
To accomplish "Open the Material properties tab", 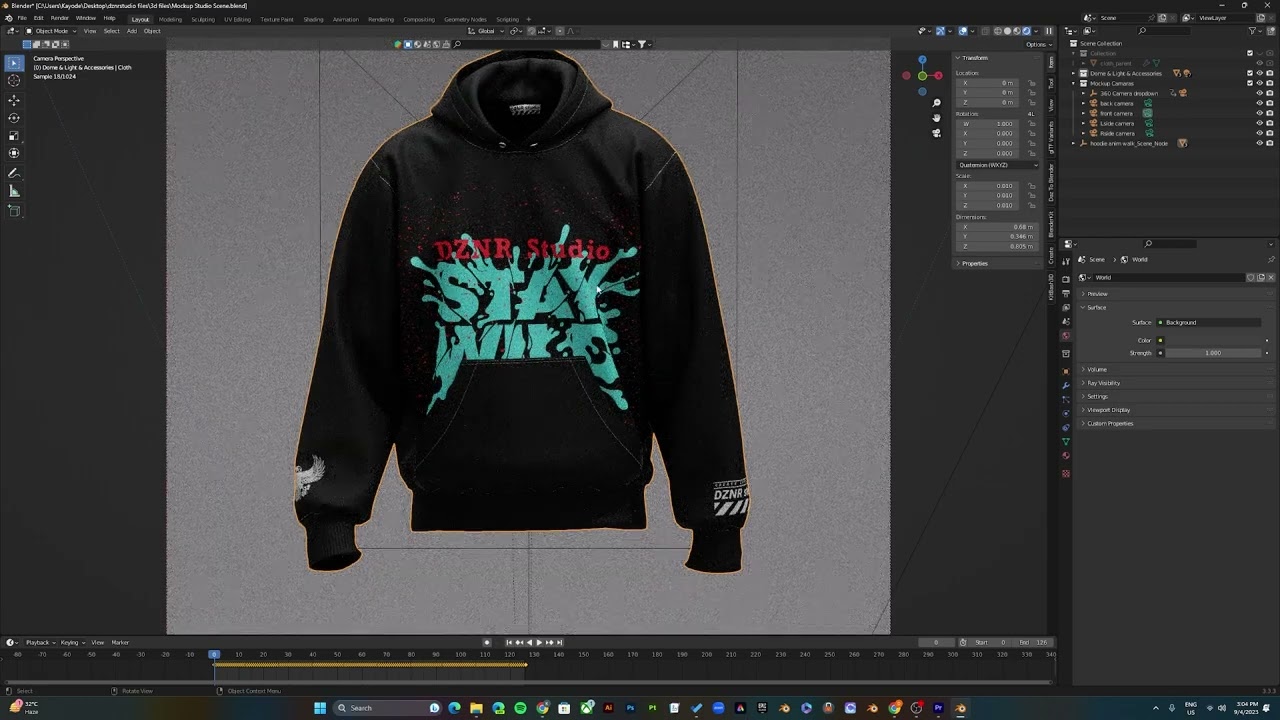I will 1066,456.
